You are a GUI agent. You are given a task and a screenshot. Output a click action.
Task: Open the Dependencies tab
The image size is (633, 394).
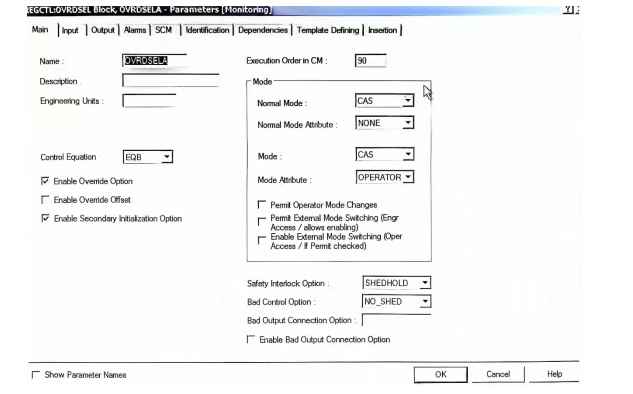(x=263, y=30)
